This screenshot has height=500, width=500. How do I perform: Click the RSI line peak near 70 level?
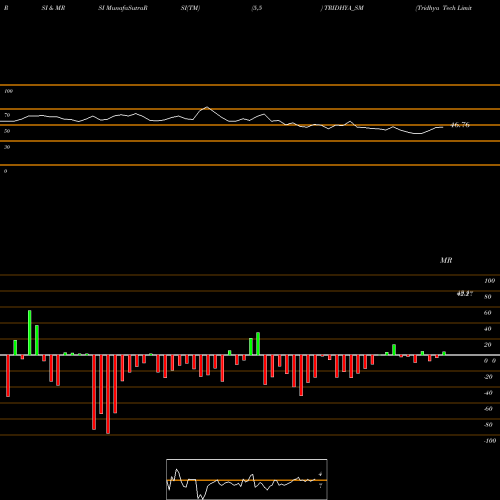coord(207,107)
